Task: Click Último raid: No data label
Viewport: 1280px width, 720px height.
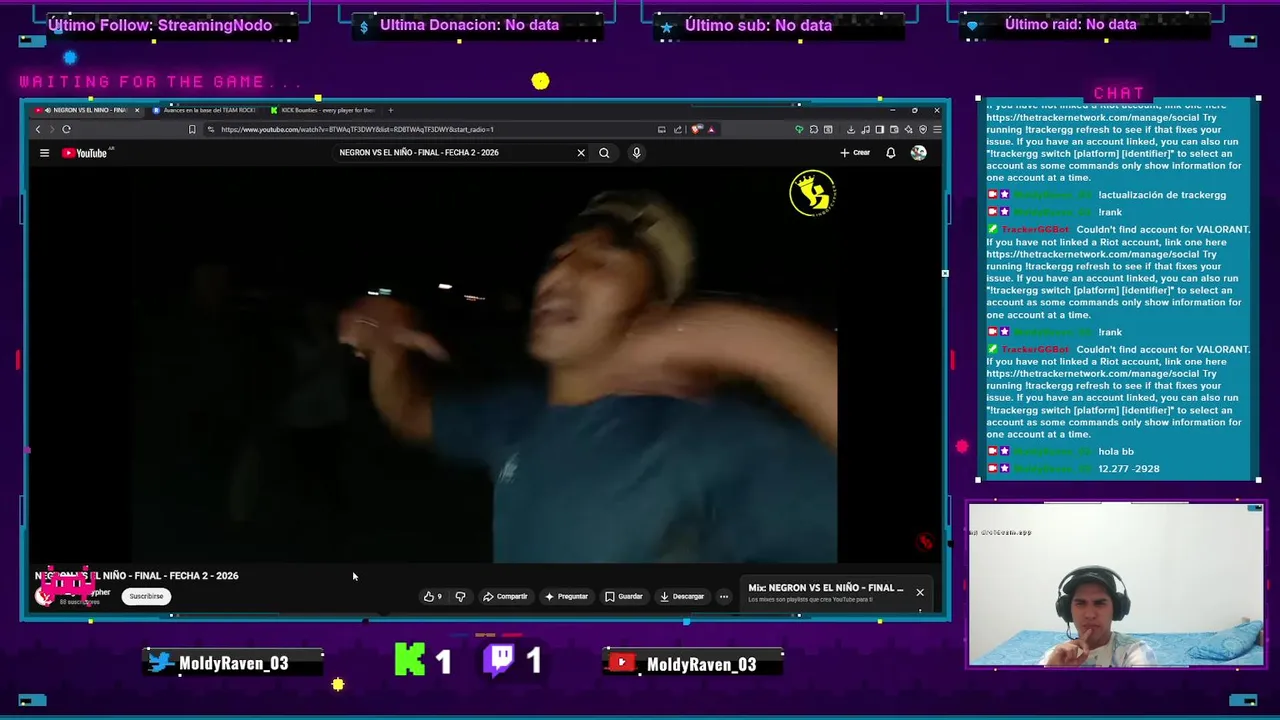Action: [1070, 25]
